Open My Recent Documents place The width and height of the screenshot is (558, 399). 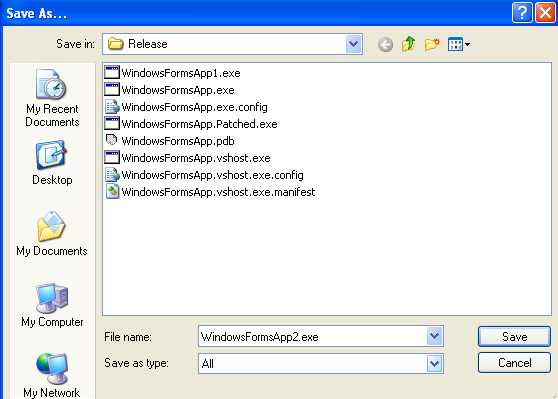[52, 98]
